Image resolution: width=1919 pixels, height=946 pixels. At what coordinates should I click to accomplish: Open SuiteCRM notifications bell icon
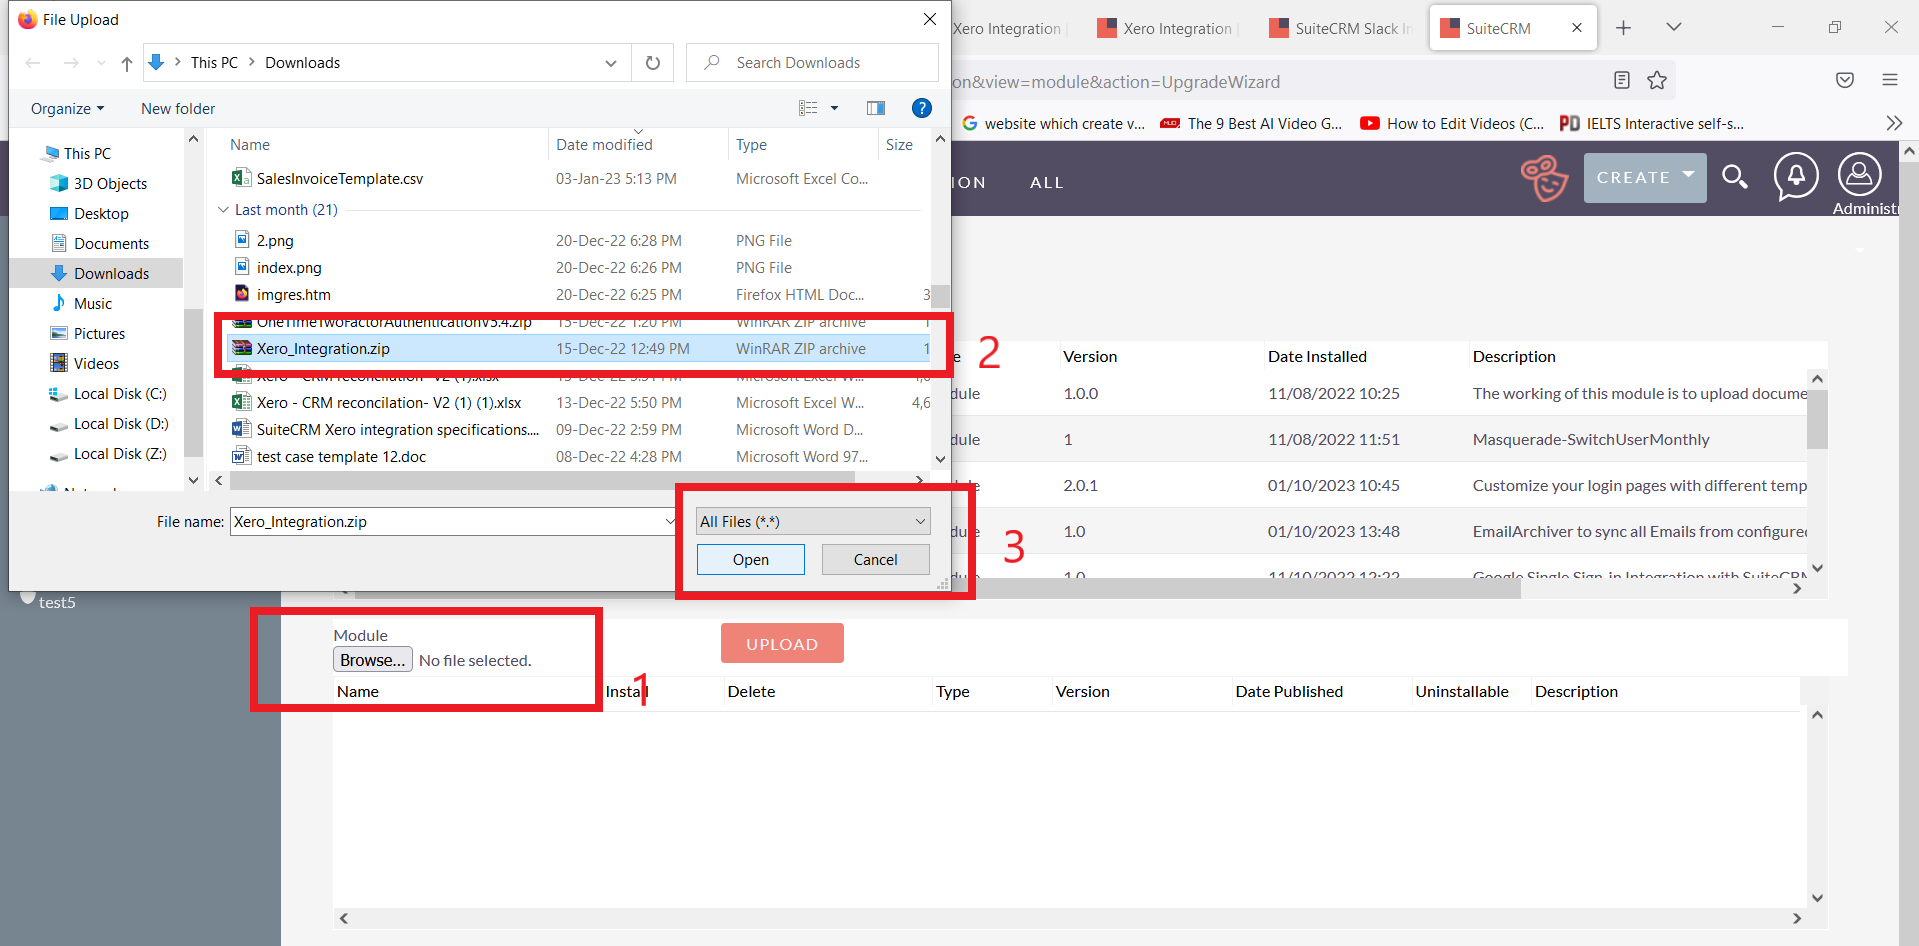pyautogui.click(x=1796, y=176)
